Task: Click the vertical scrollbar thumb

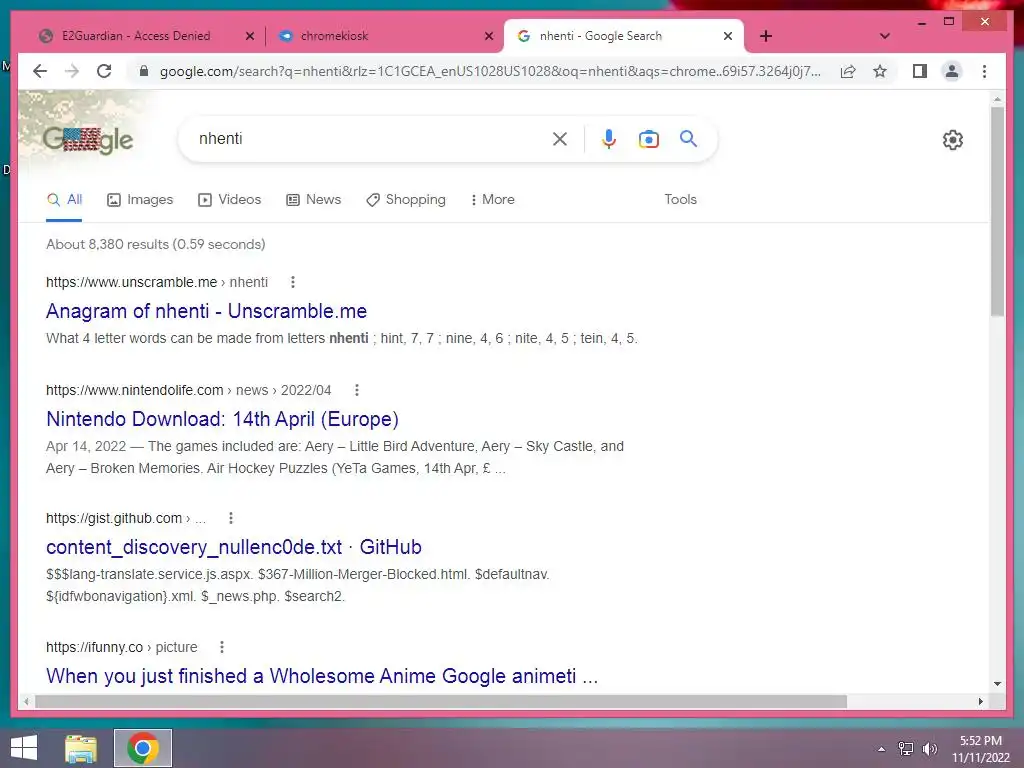Action: [x=997, y=212]
